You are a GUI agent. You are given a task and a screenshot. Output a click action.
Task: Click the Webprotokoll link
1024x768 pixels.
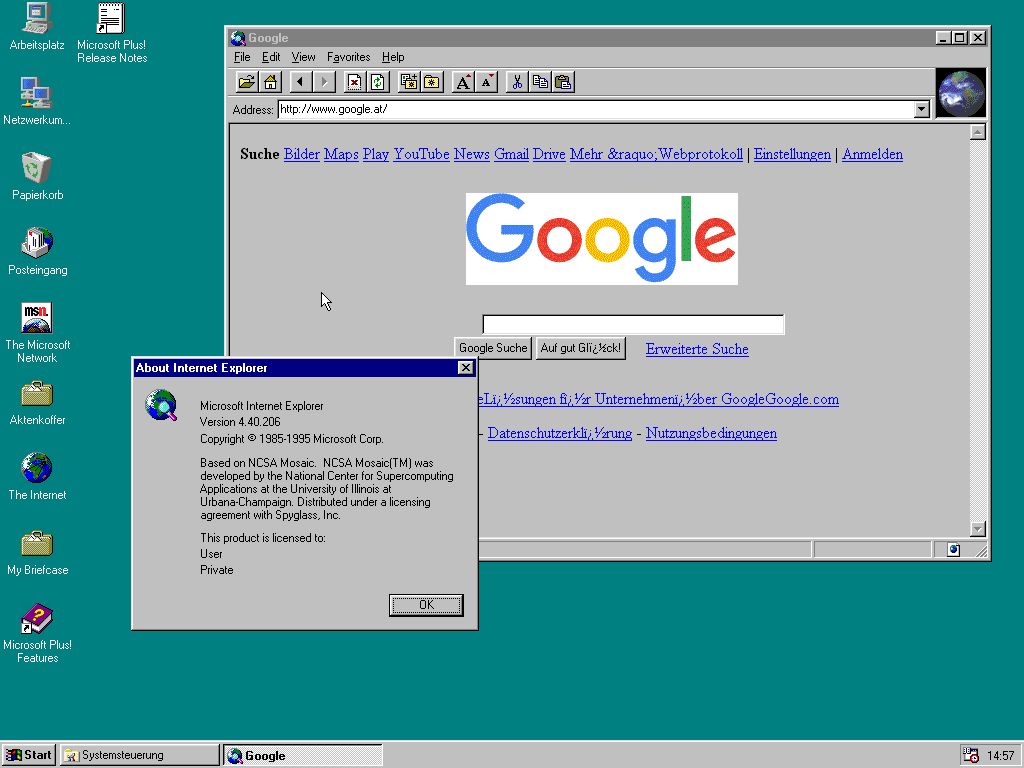coord(700,155)
